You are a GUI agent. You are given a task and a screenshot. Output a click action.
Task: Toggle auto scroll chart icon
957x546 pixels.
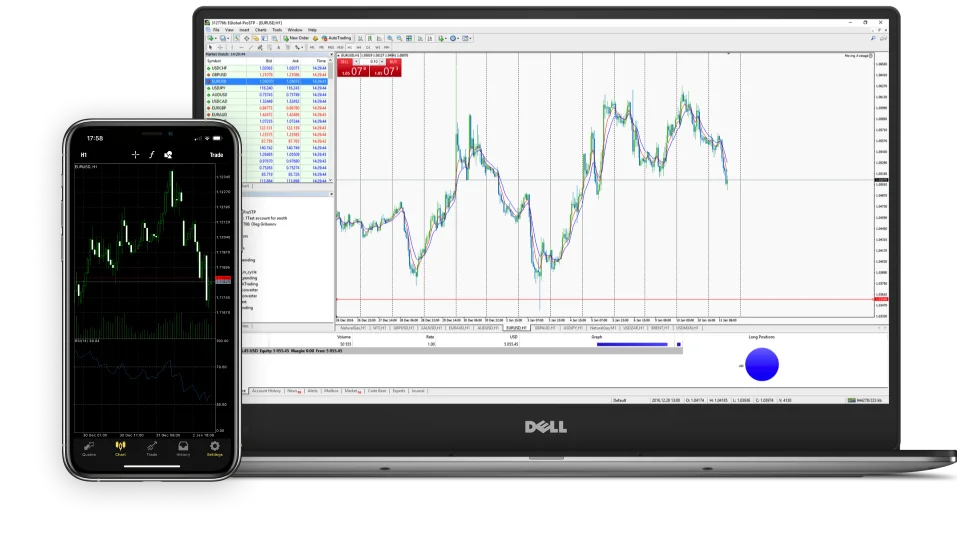421,38
